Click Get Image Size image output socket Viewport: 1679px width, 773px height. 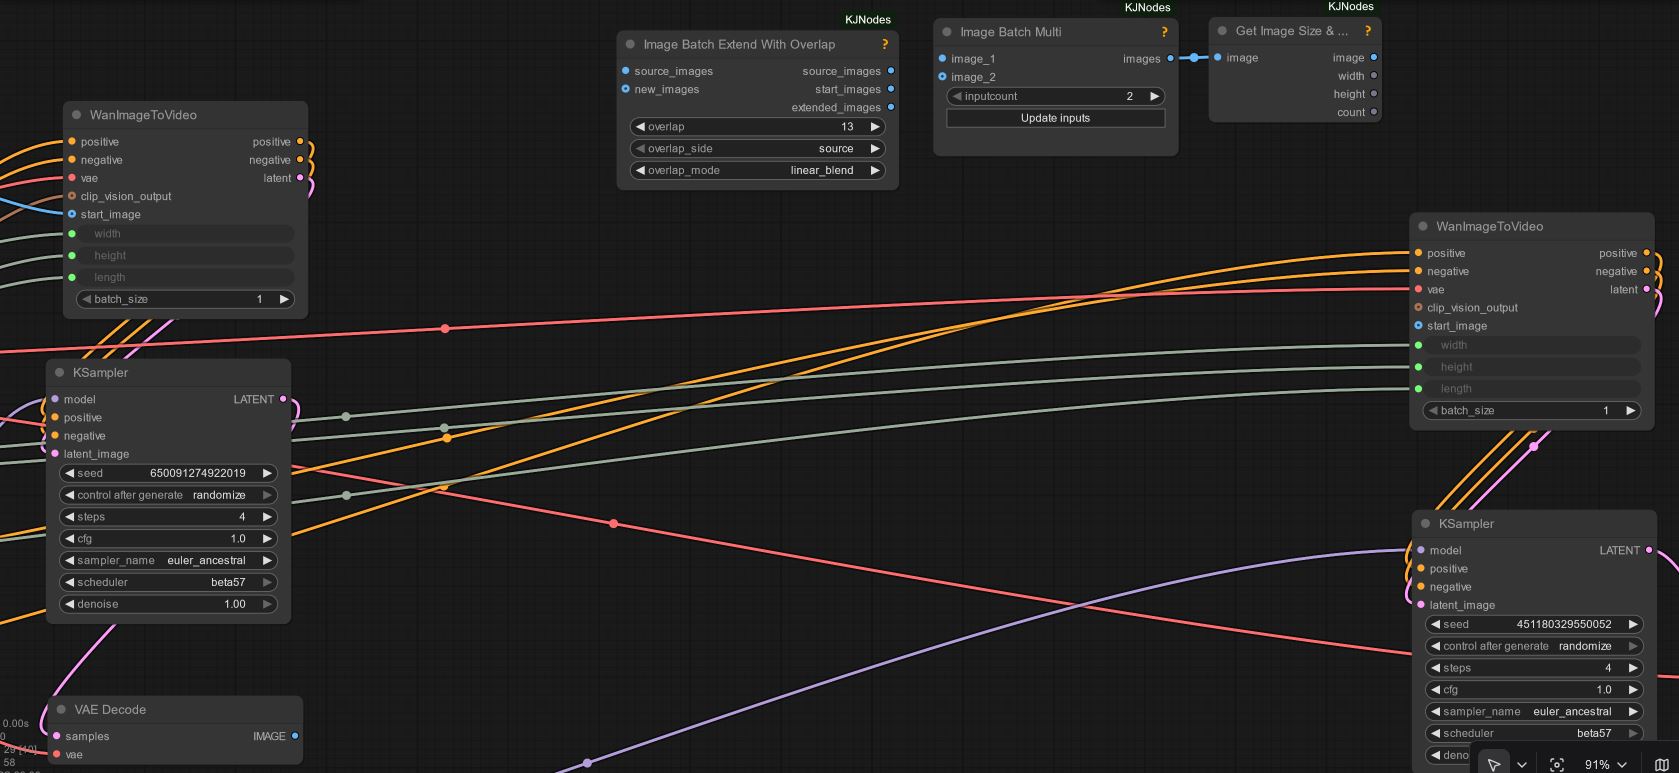pyautogui.click(x=1374, y=58)
